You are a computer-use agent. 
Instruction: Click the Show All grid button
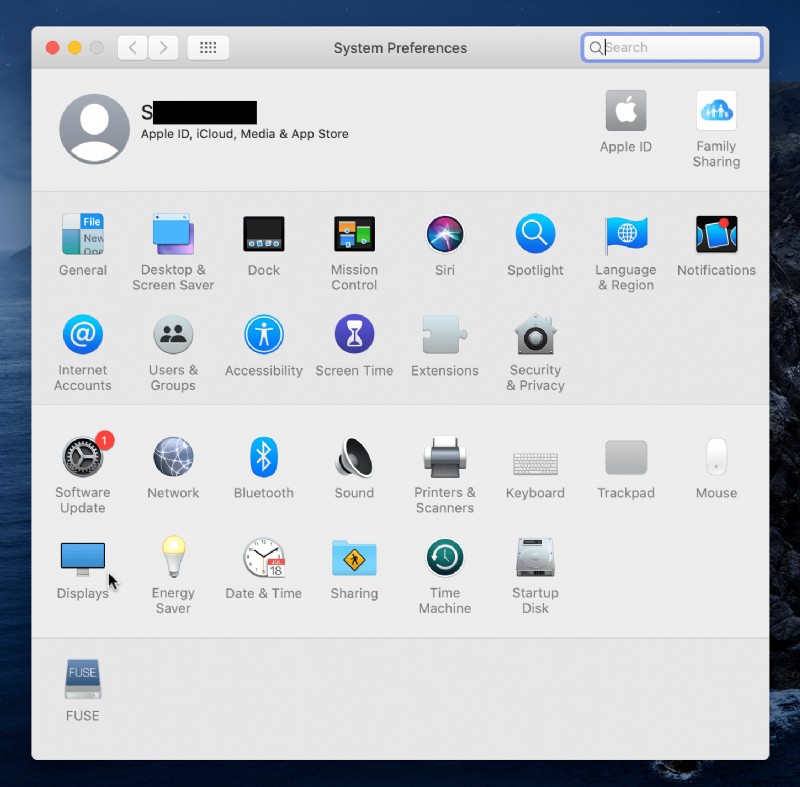(208, 47)
